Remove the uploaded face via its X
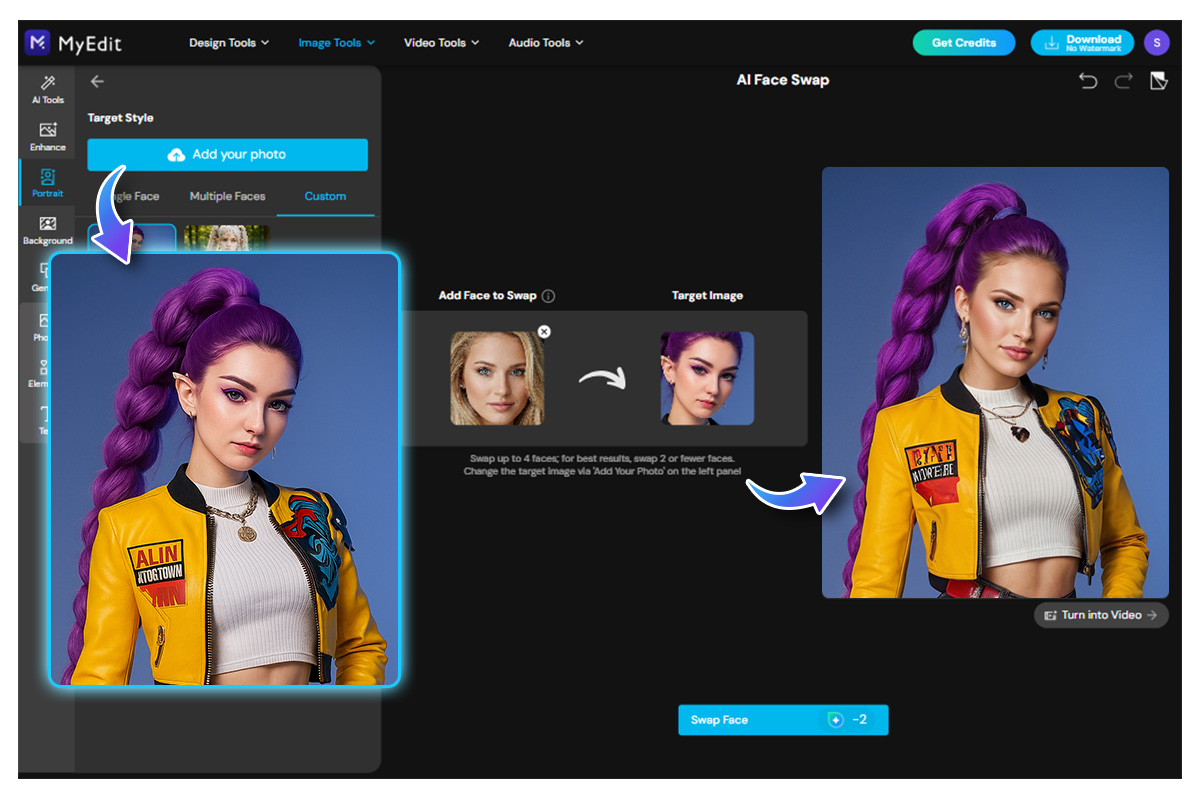1200x800 pixels. (544, 331)
